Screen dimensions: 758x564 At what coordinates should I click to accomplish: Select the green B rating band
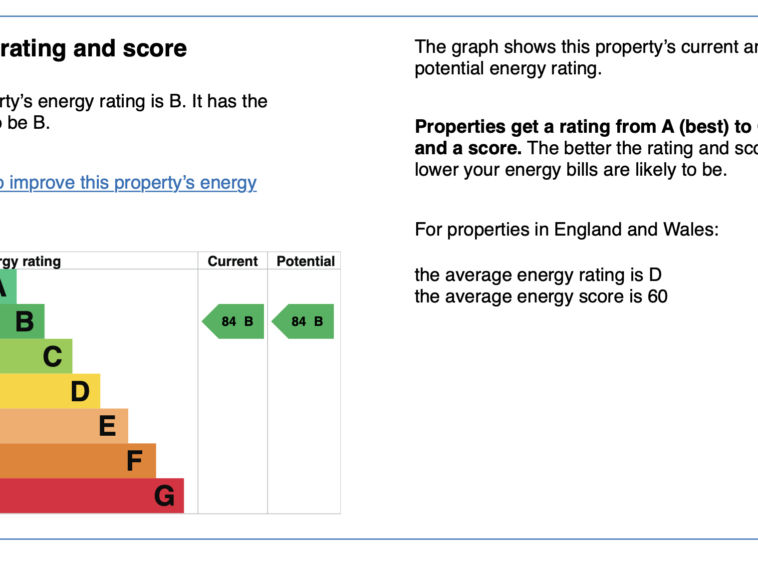(22, 321)
